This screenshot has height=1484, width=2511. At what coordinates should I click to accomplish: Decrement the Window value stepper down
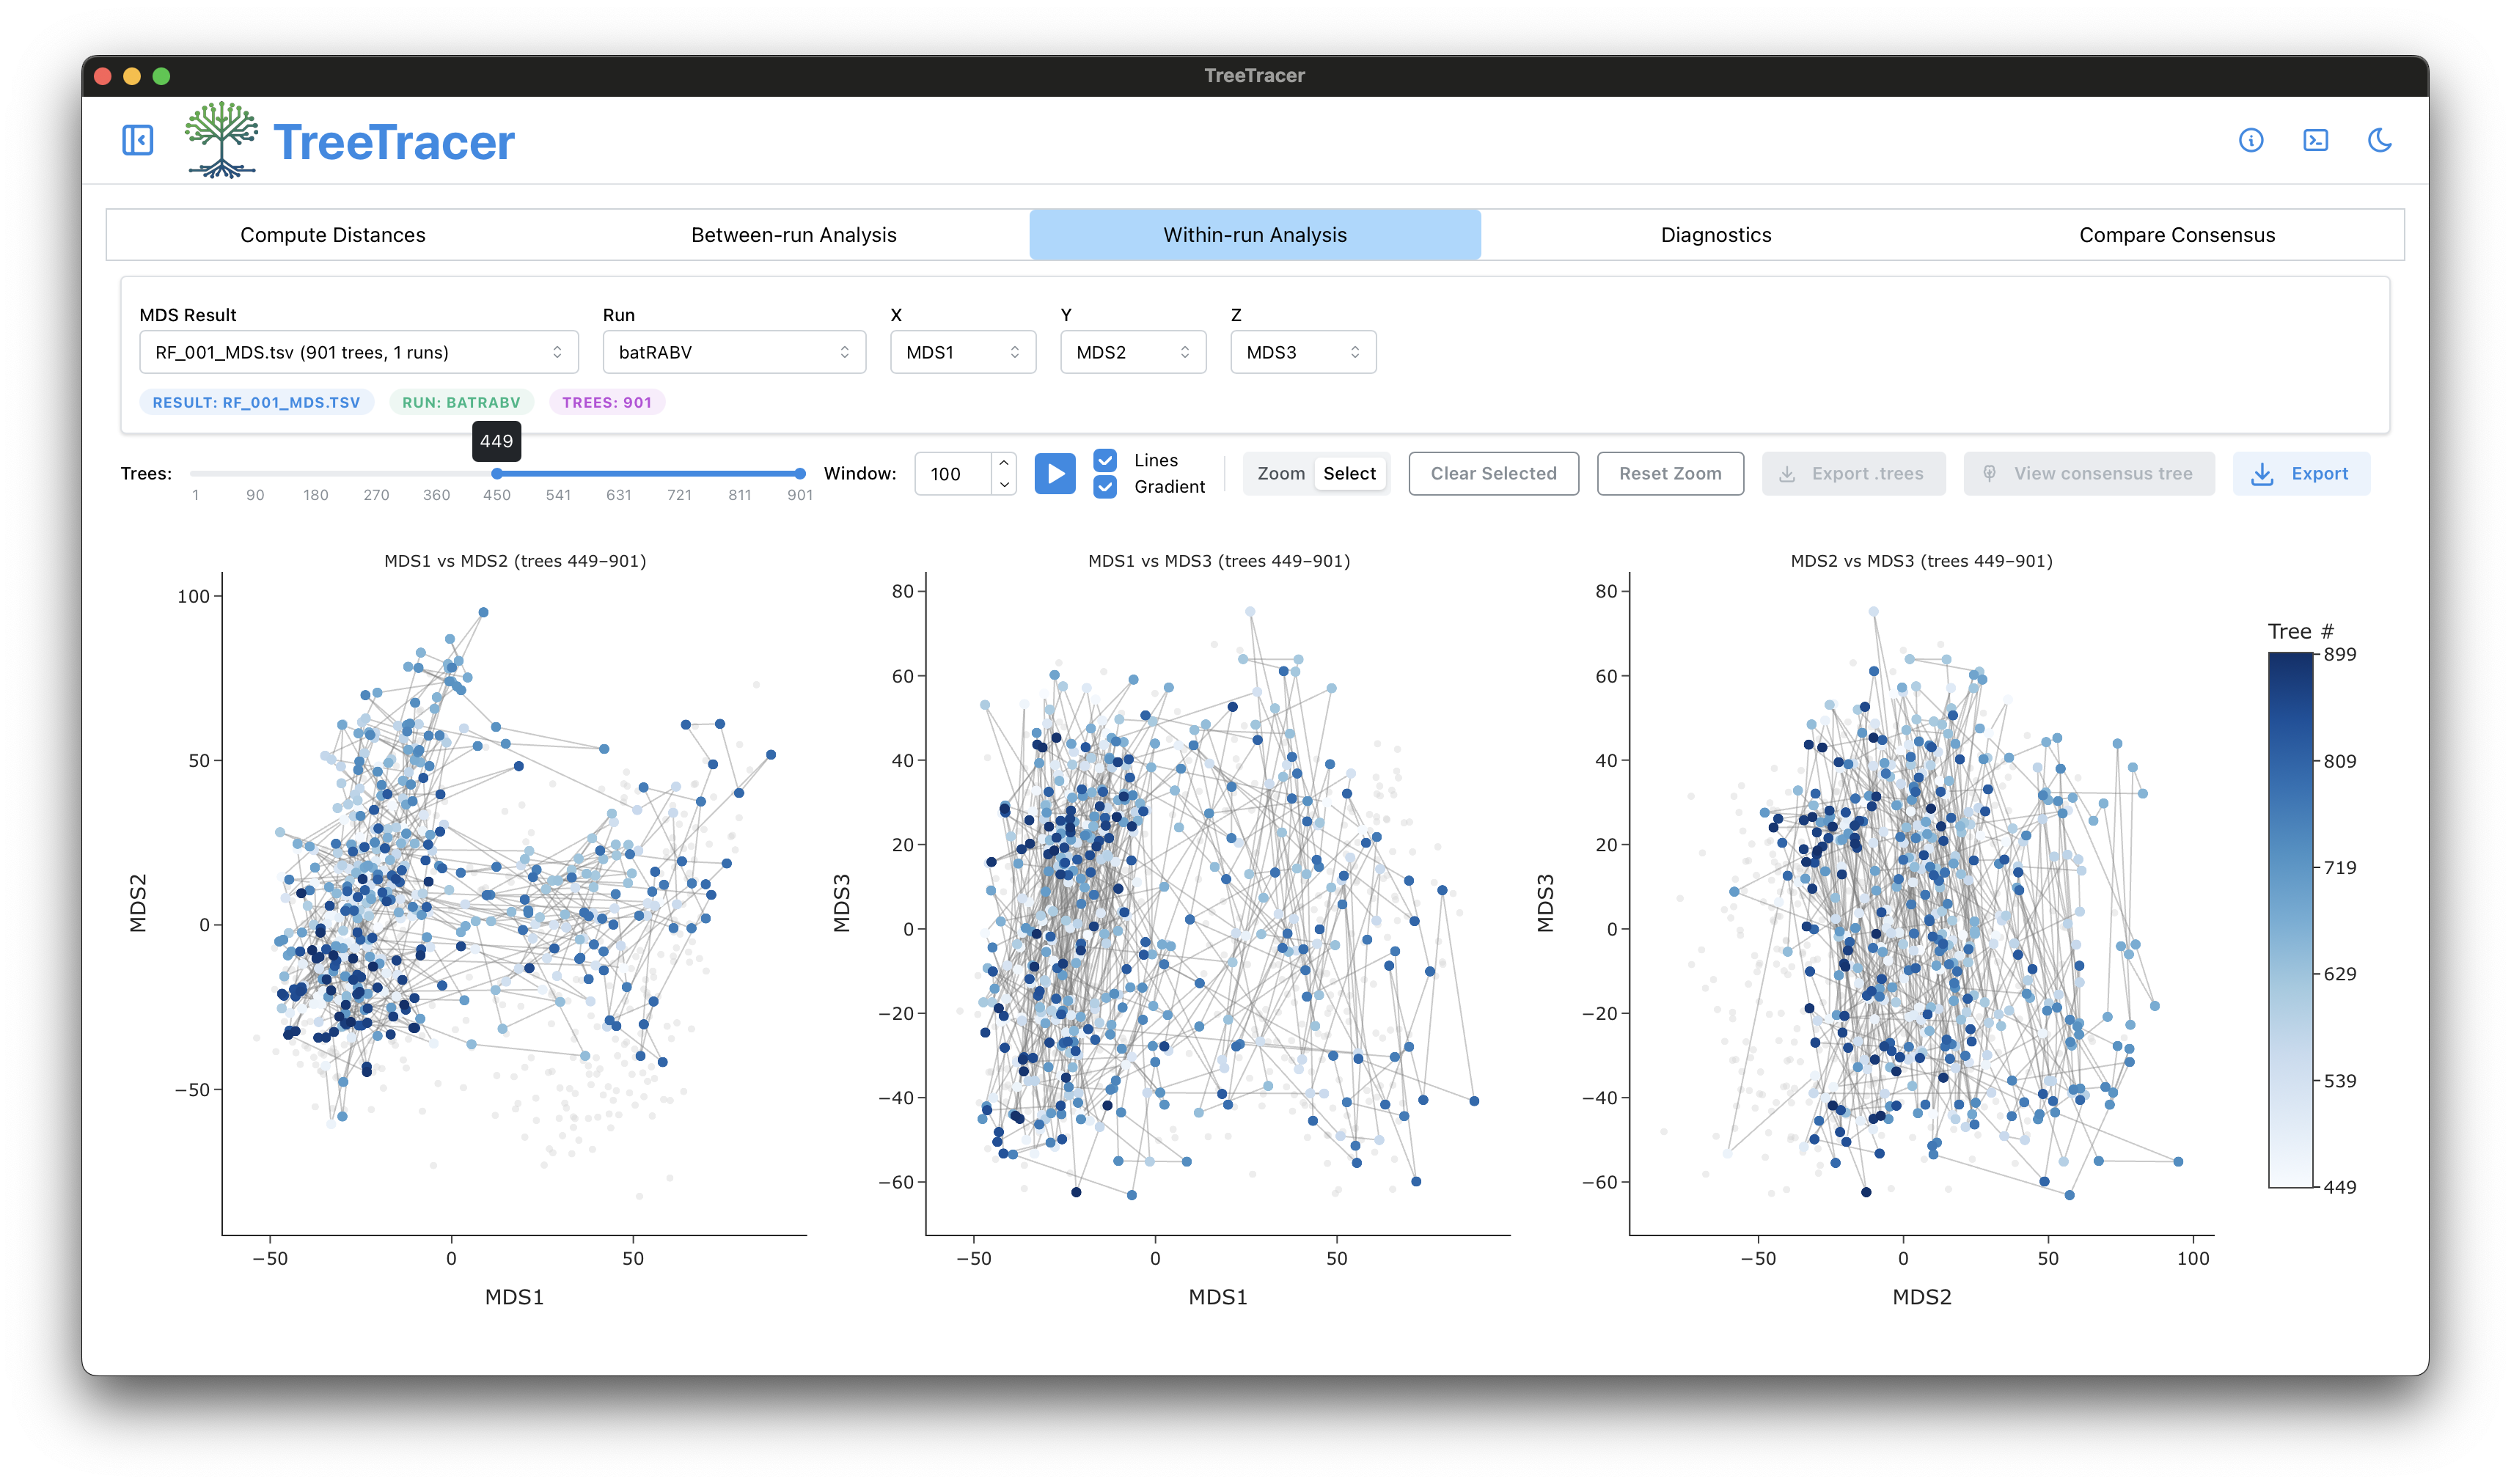tap(1003, 484)
